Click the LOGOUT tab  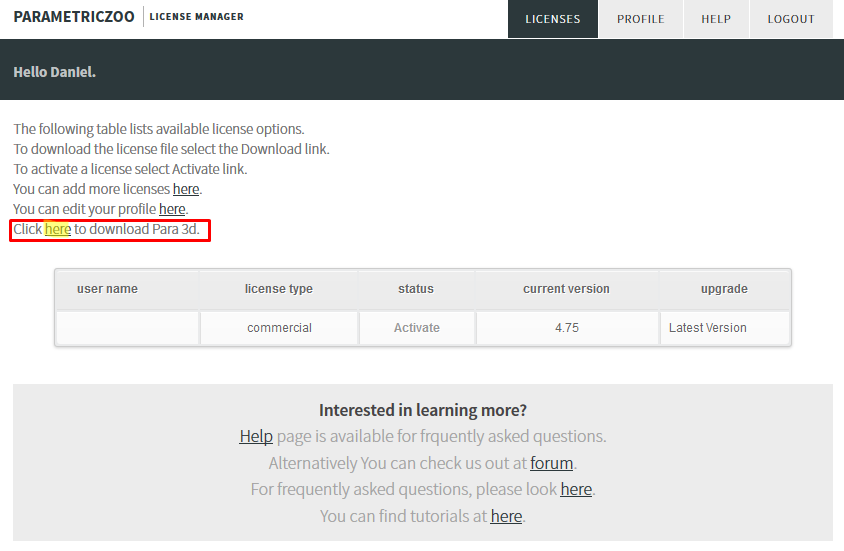(x=791, y=19)
